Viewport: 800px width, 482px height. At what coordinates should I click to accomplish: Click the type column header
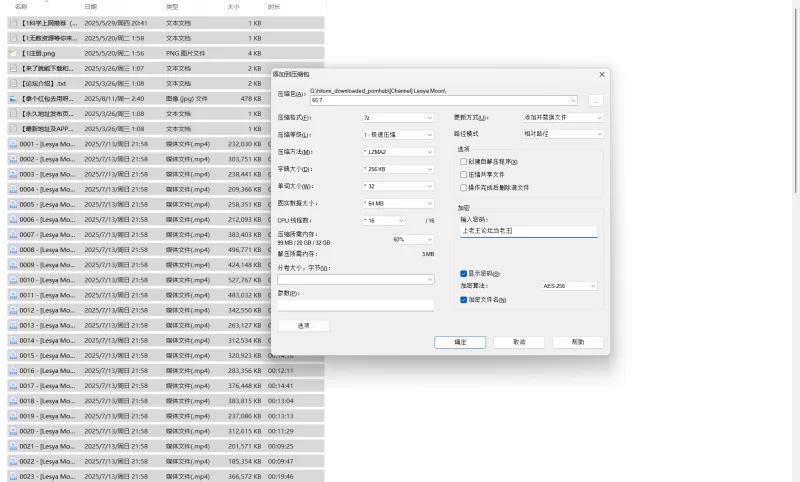[172, 7]
